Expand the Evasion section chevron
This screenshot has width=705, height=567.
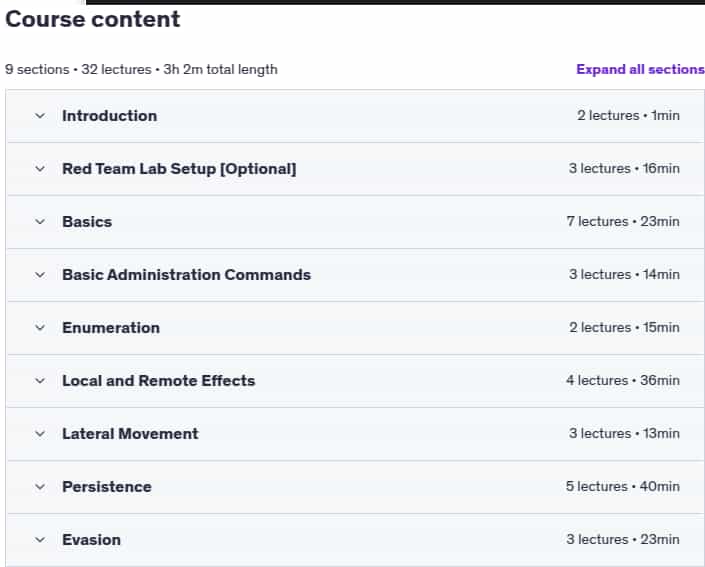(x=40, y=540)
